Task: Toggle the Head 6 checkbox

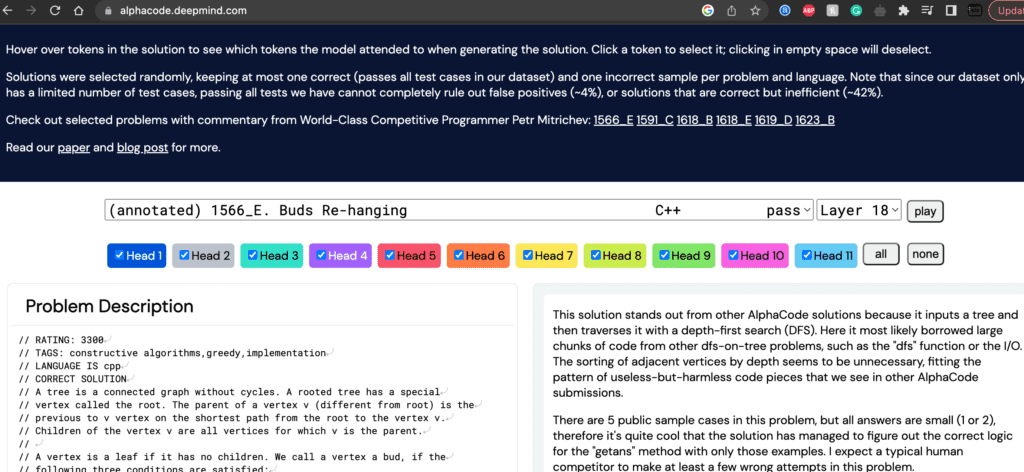Action: tap(459, 255)
